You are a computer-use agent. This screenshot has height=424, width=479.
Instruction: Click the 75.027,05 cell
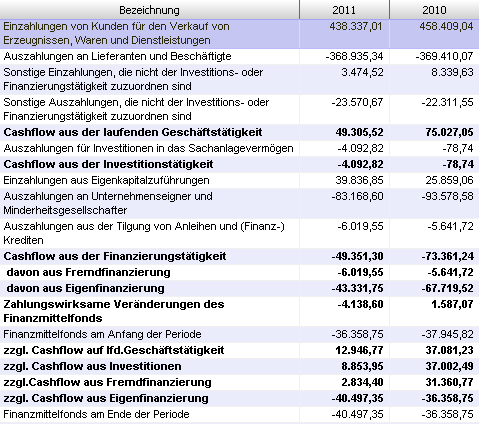435,132
